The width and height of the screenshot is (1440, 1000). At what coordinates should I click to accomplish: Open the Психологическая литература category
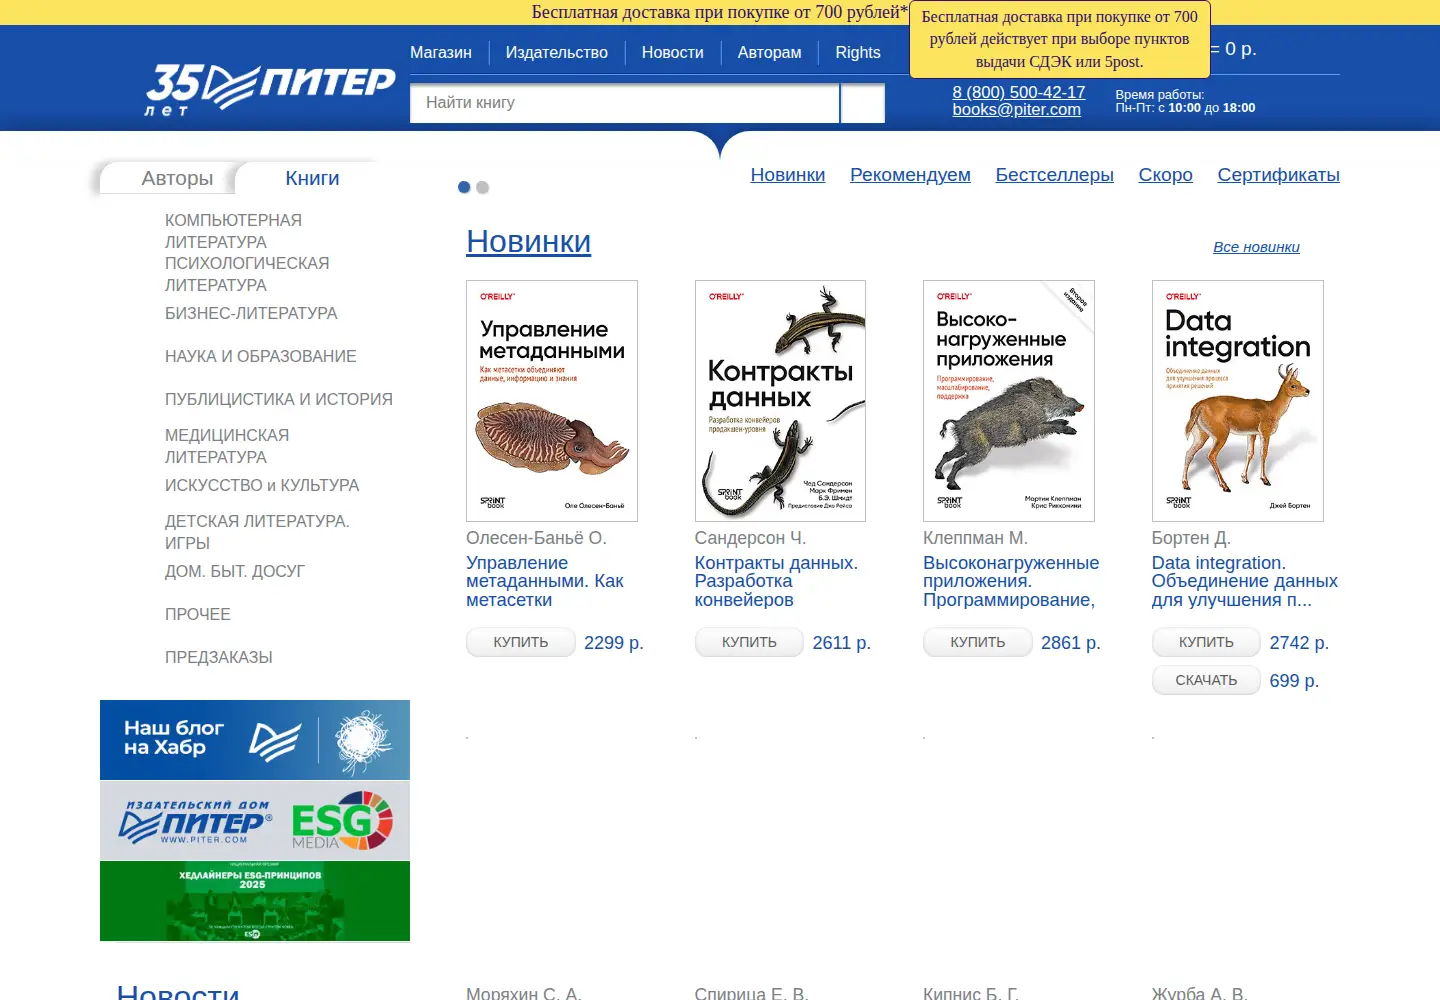click(x=247, y=274)
